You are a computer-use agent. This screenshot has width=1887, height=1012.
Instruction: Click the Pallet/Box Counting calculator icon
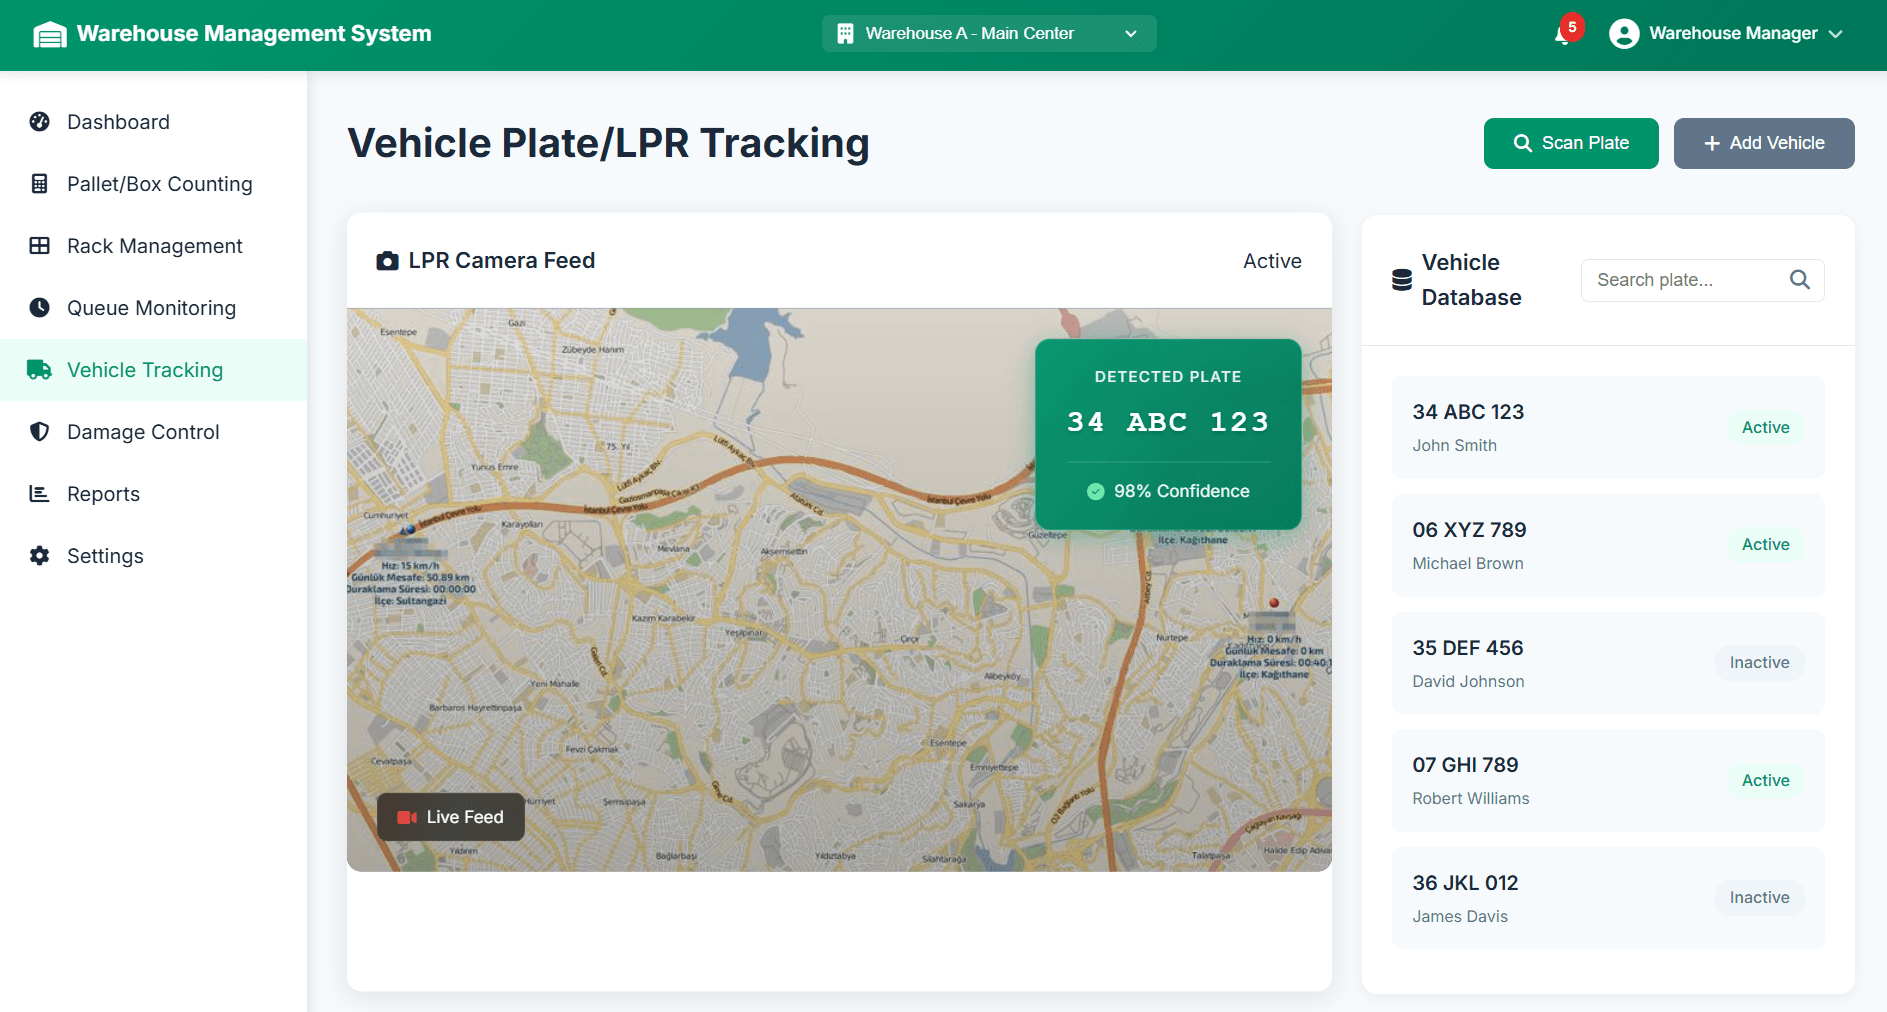pyautogui.click(x=40, y=184)
